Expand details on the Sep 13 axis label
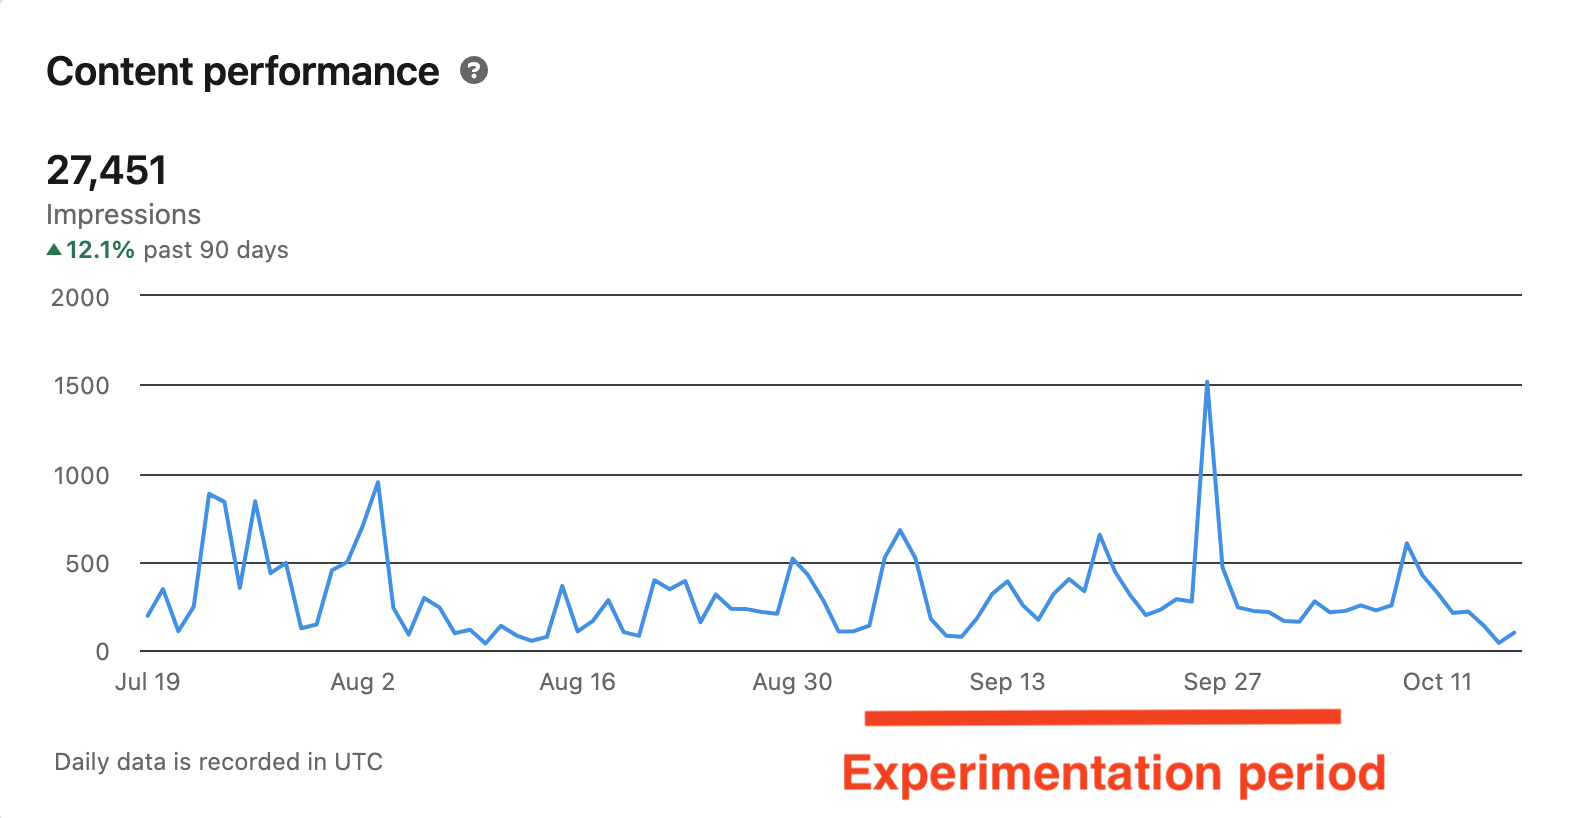 point(1008,682)
